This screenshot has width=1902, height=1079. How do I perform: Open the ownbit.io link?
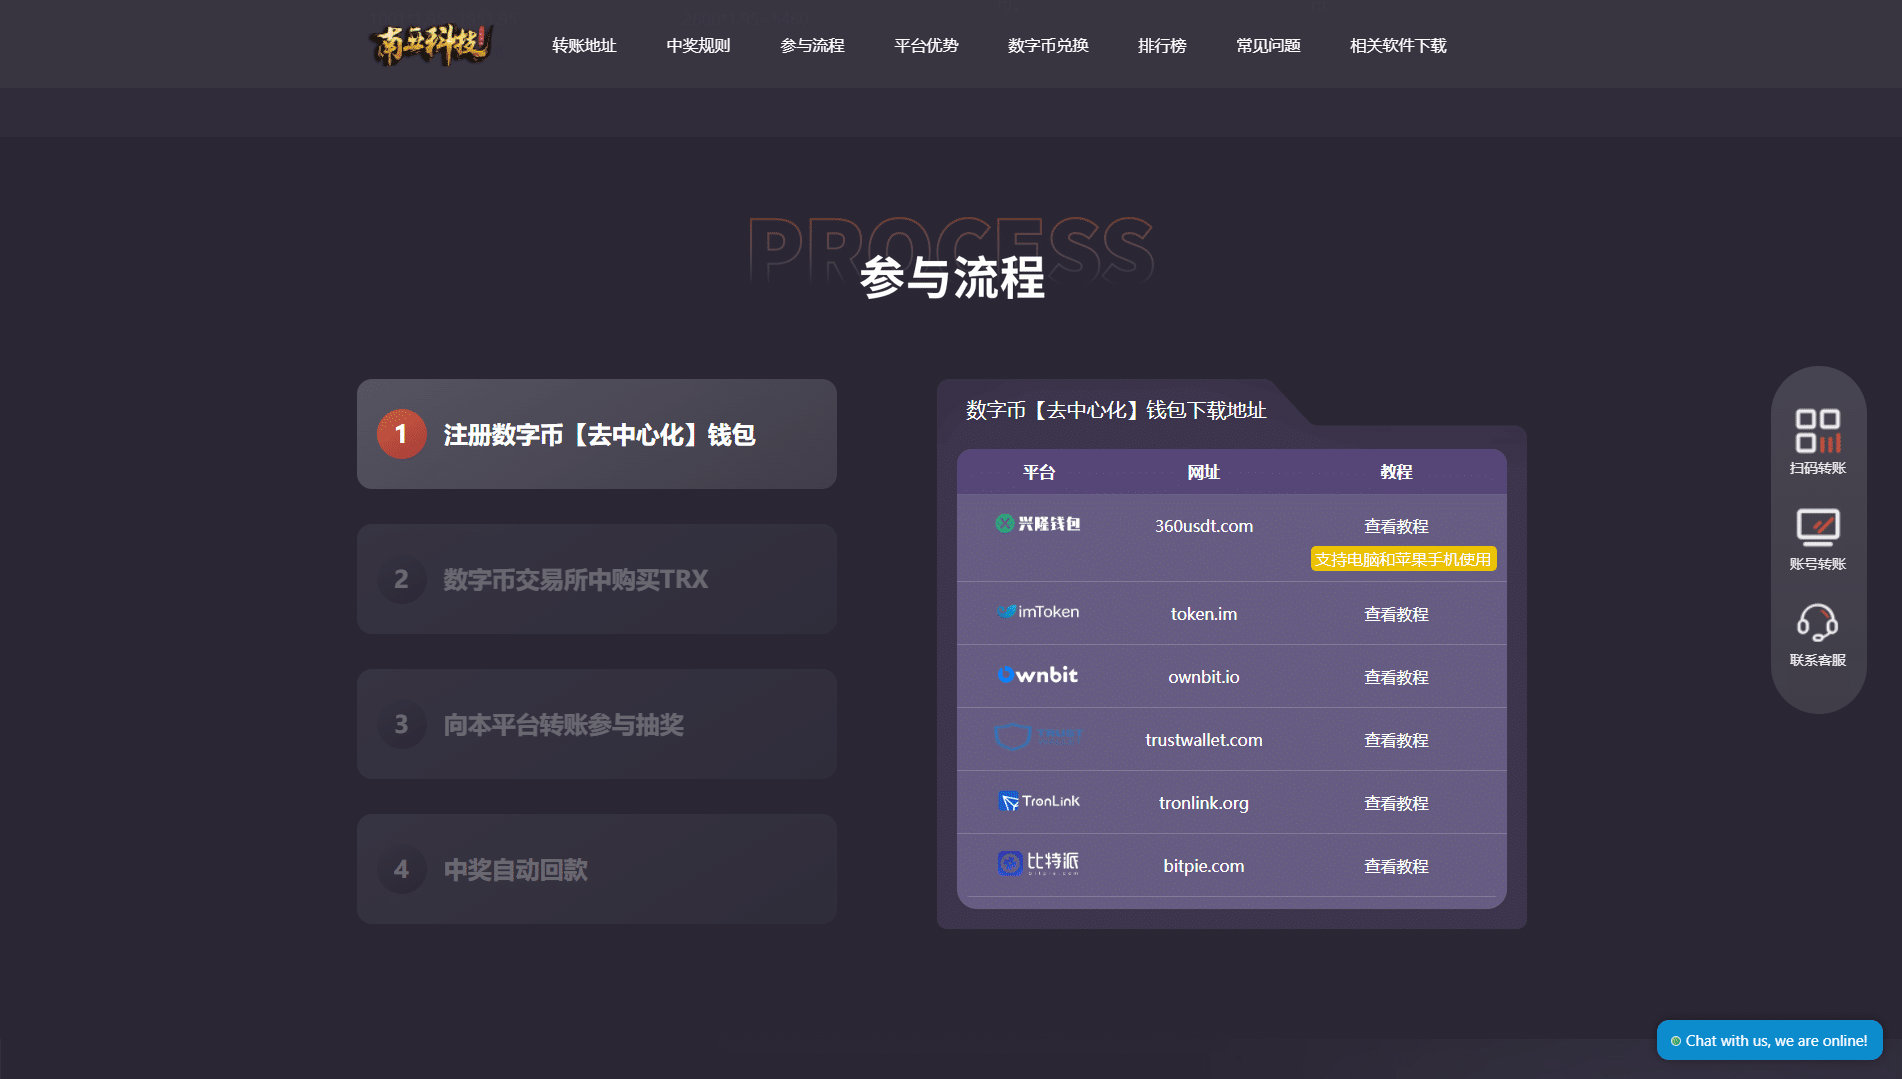coord(1204,677)
